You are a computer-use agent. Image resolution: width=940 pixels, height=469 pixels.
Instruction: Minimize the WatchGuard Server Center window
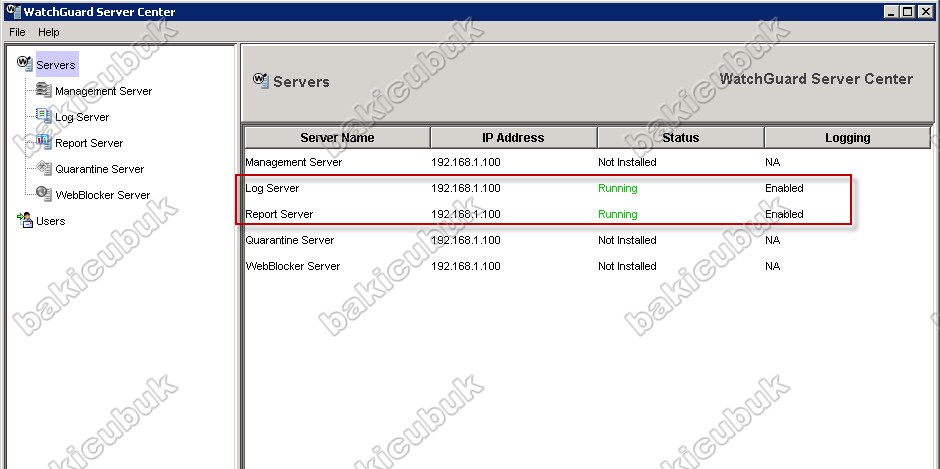pyautogui.click(x=892, y=11)
